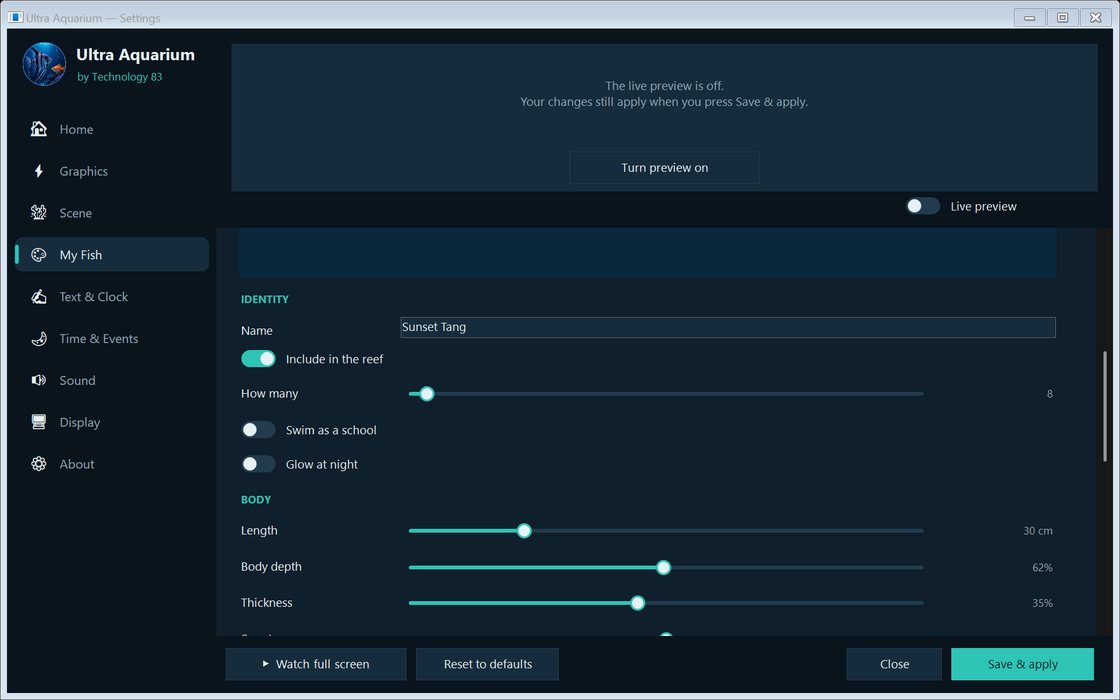
Task: Open the Scene page
Action: coord(112,213)
